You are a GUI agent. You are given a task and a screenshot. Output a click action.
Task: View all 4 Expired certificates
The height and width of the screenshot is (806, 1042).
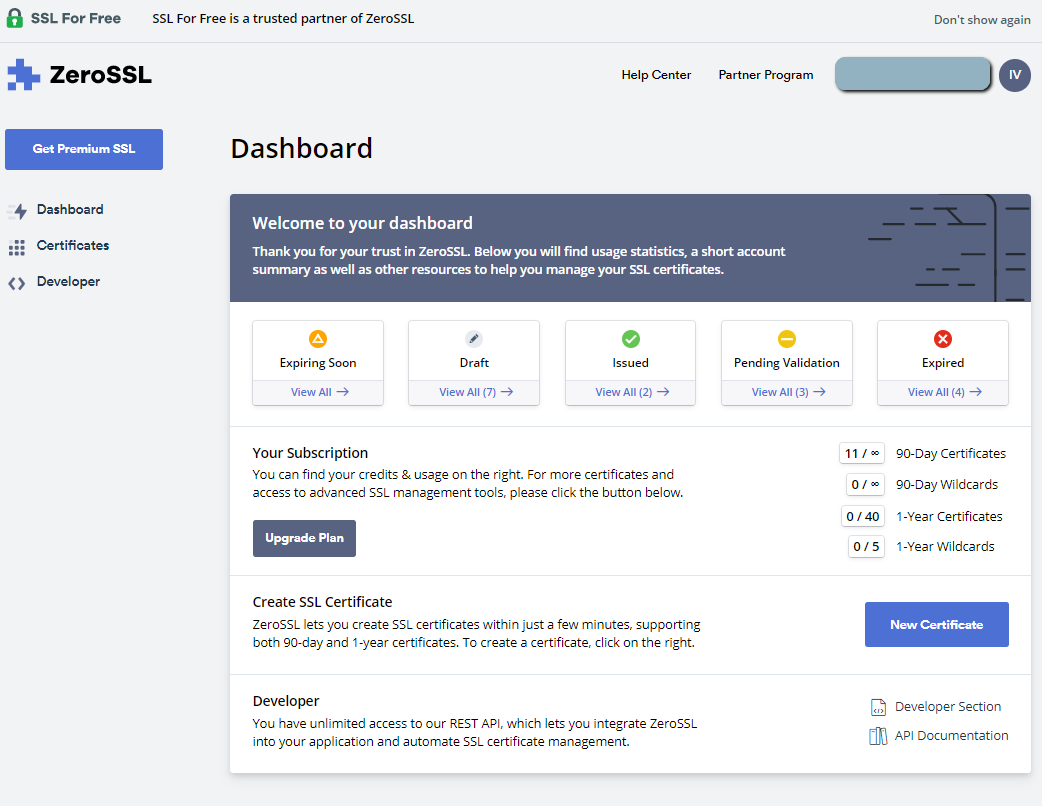click(944, 392)
